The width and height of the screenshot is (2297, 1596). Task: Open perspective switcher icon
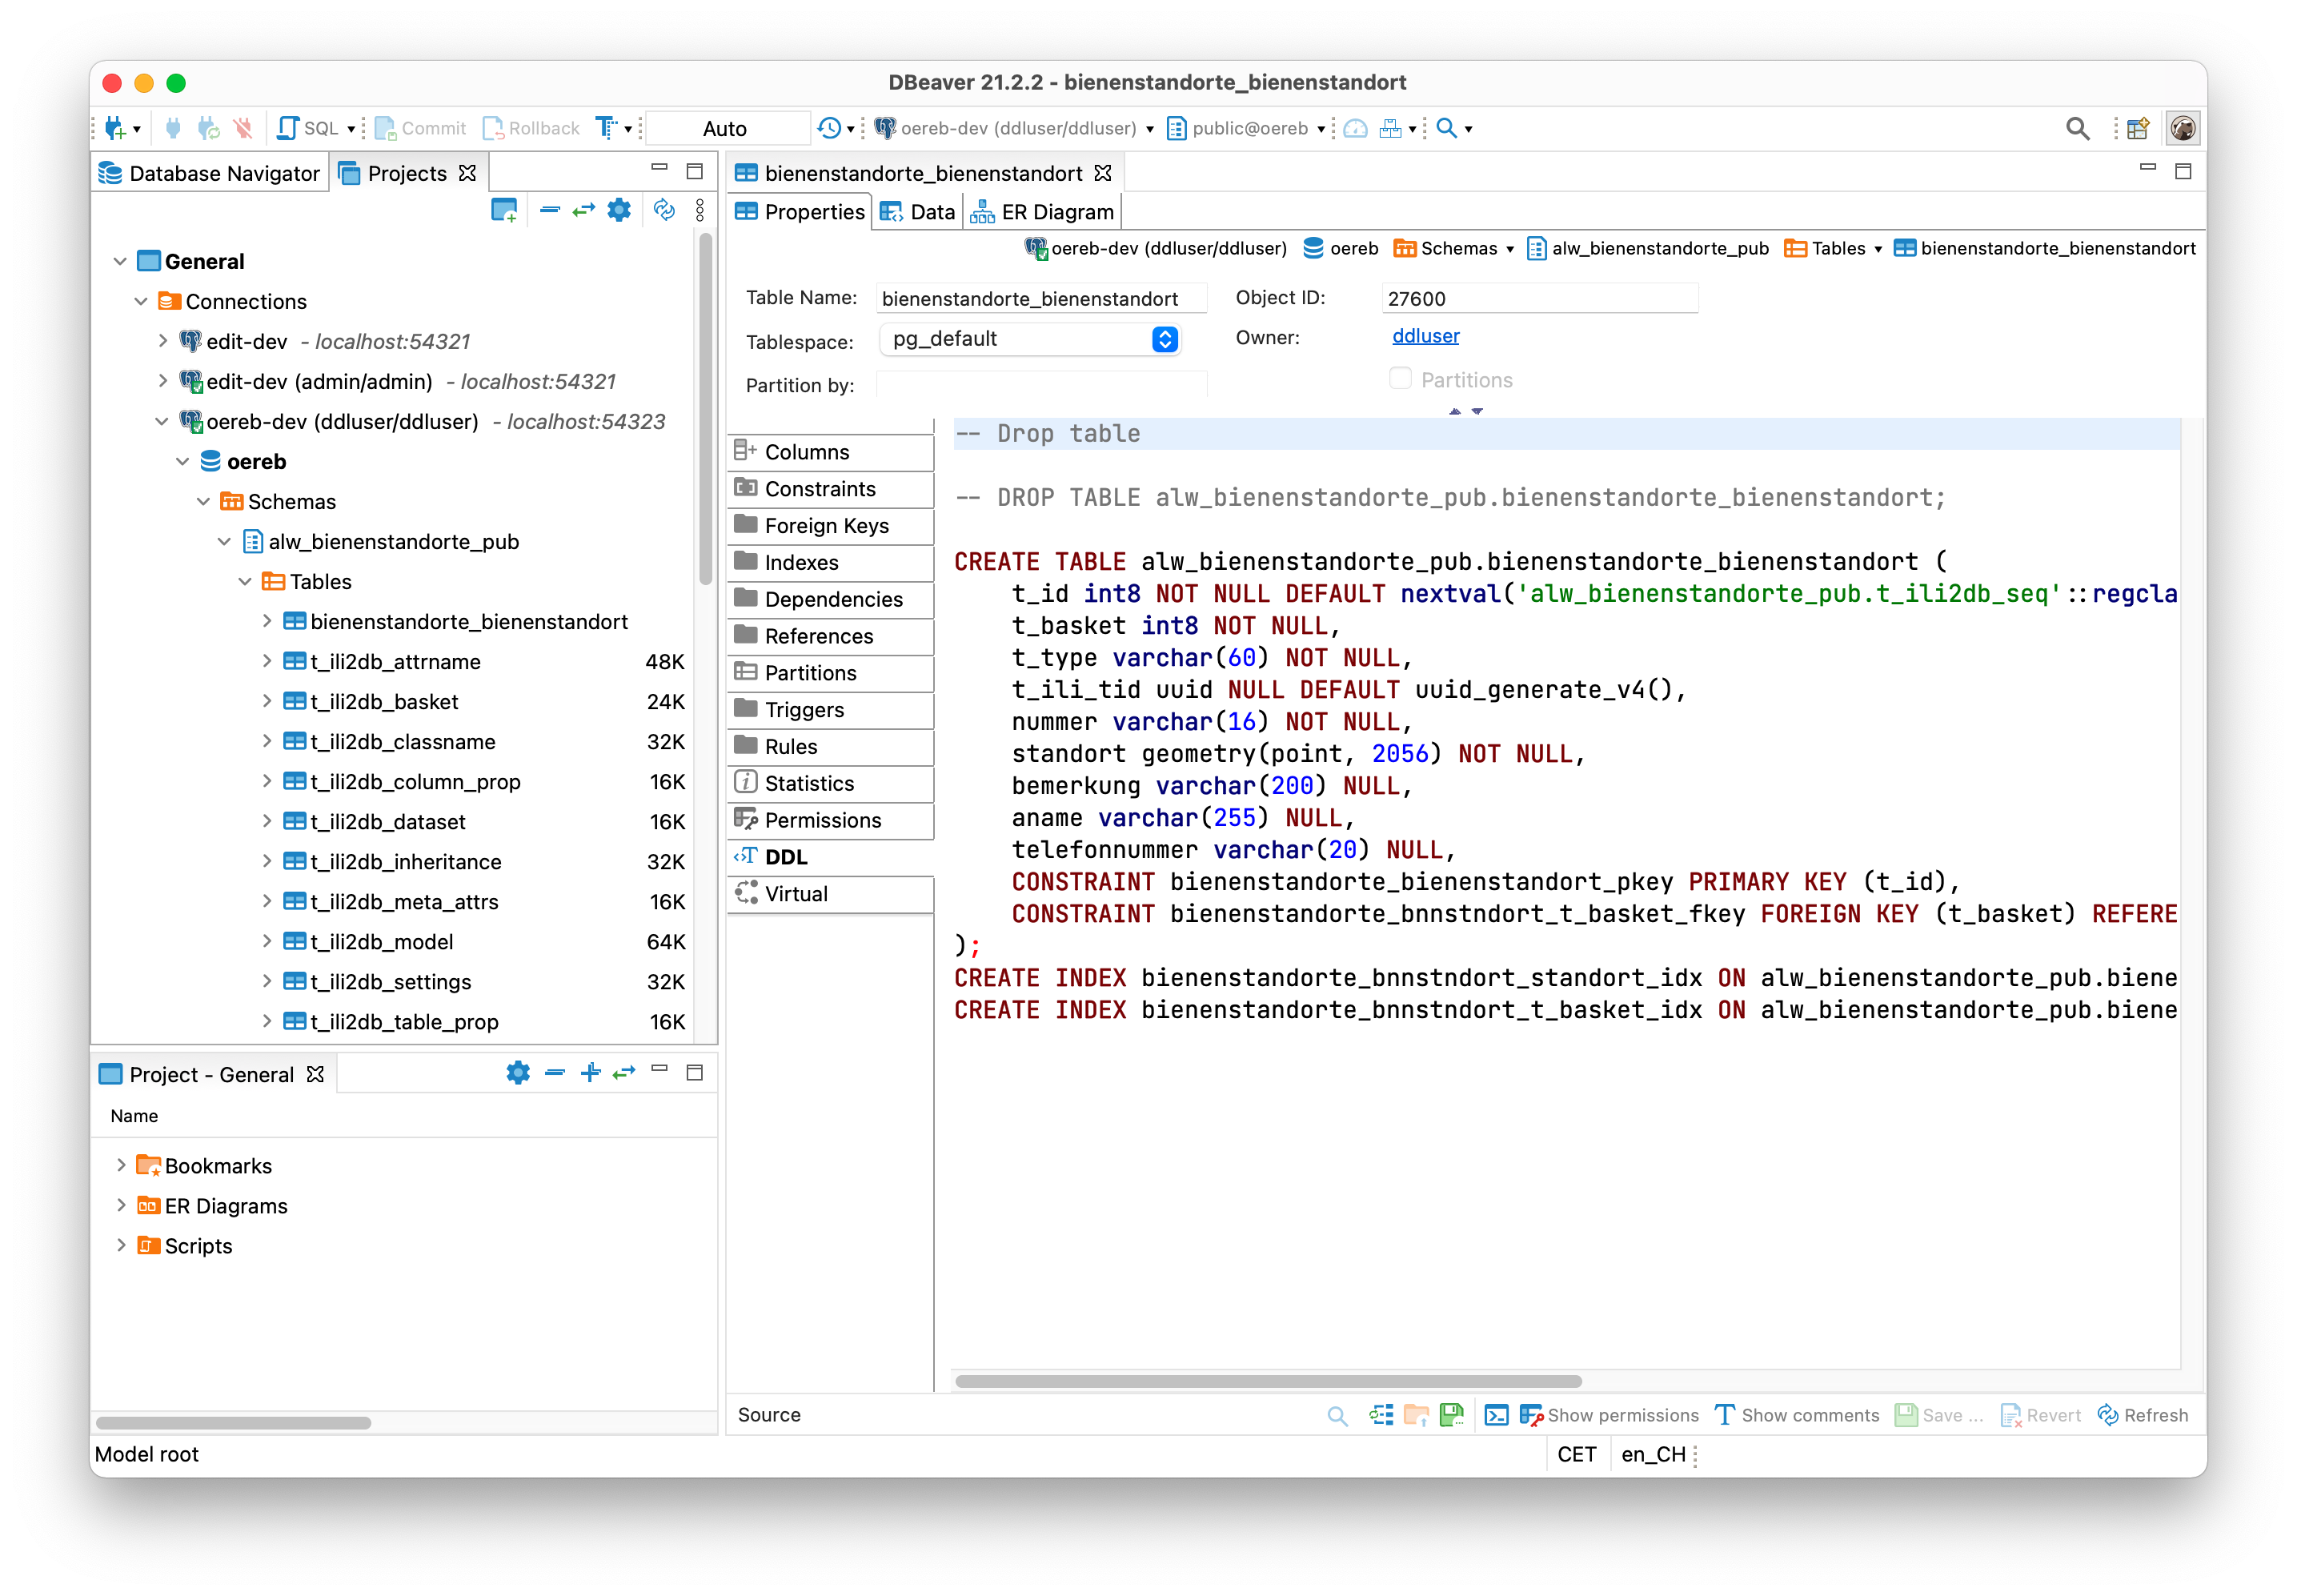pos(2137,128)
